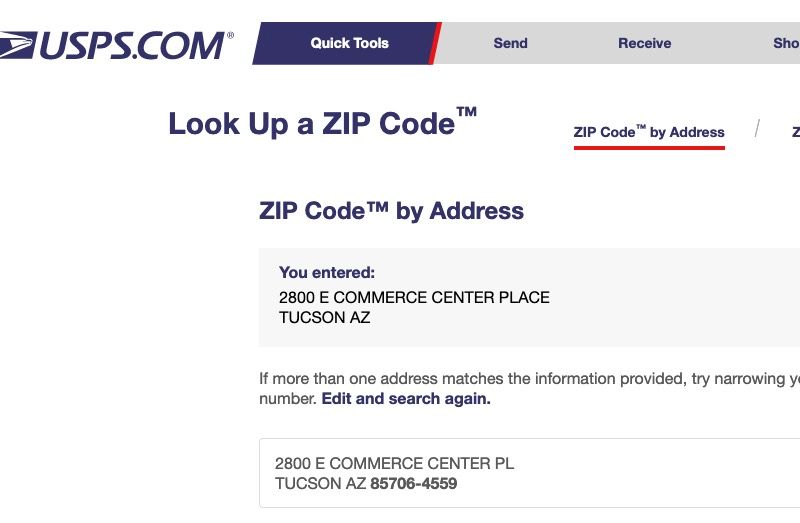Open the partially visible Shop menu

point(786,43)
